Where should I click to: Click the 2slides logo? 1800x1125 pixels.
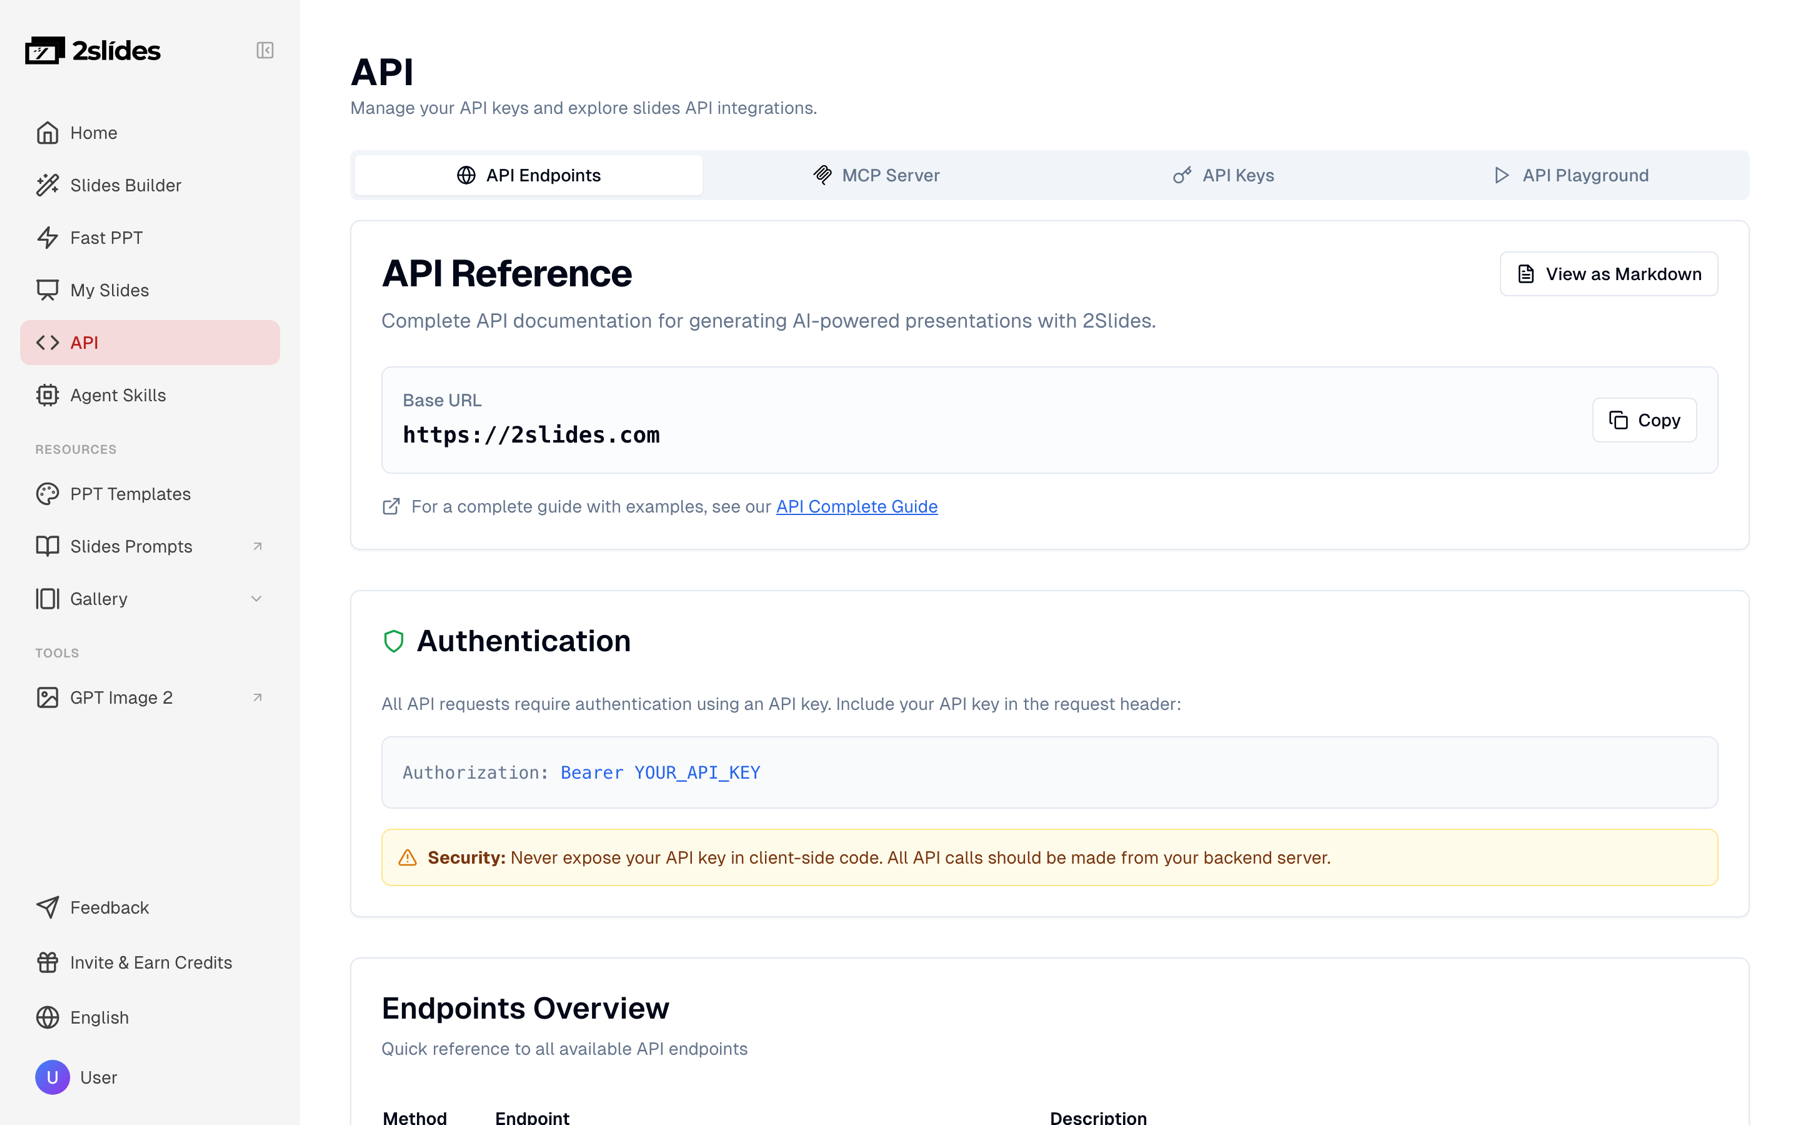click(92, 50)
